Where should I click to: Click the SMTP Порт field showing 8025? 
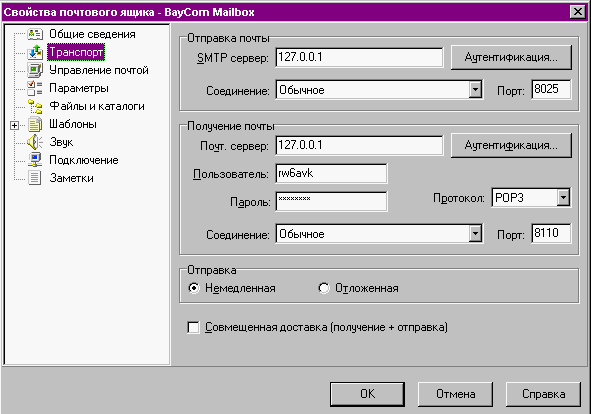[x=551, y=89]
